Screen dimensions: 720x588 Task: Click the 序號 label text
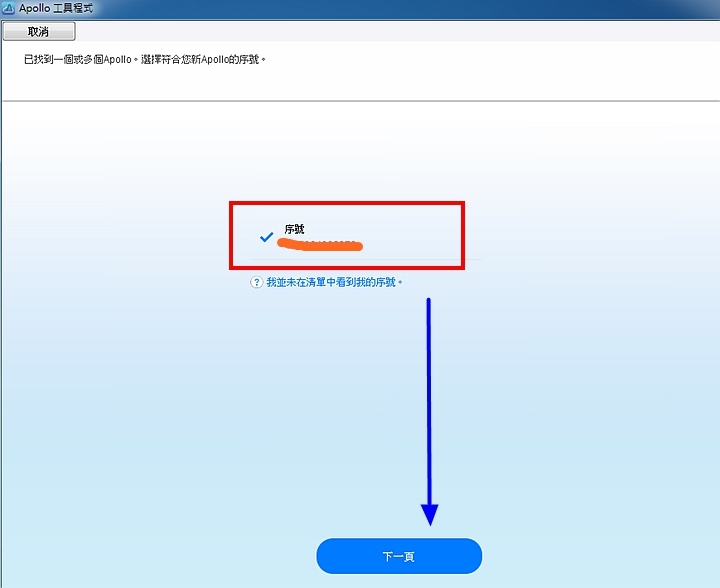[x=294, y=229]
